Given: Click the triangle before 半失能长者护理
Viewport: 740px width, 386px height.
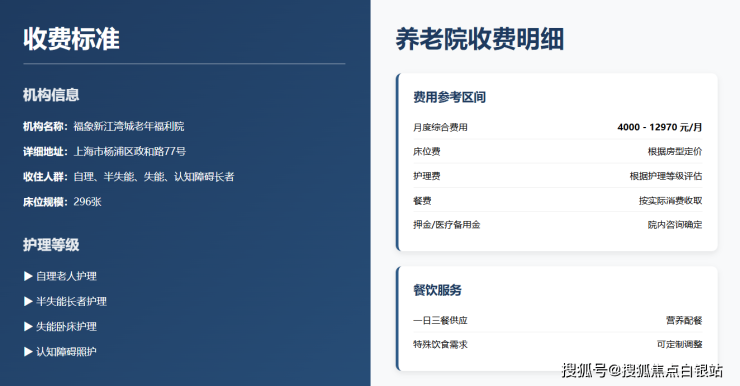Looking at the screenshot, I should (28, 301).
